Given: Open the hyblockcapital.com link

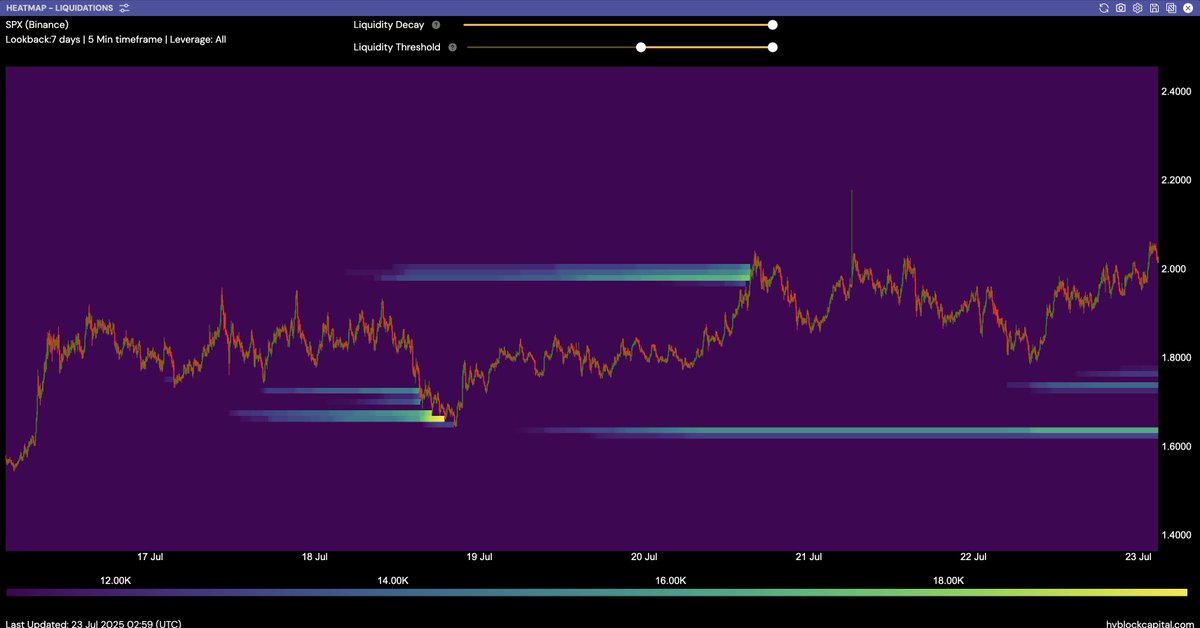Looking at the screenshot, I should pyautogui.click(x=1149, y=623).
